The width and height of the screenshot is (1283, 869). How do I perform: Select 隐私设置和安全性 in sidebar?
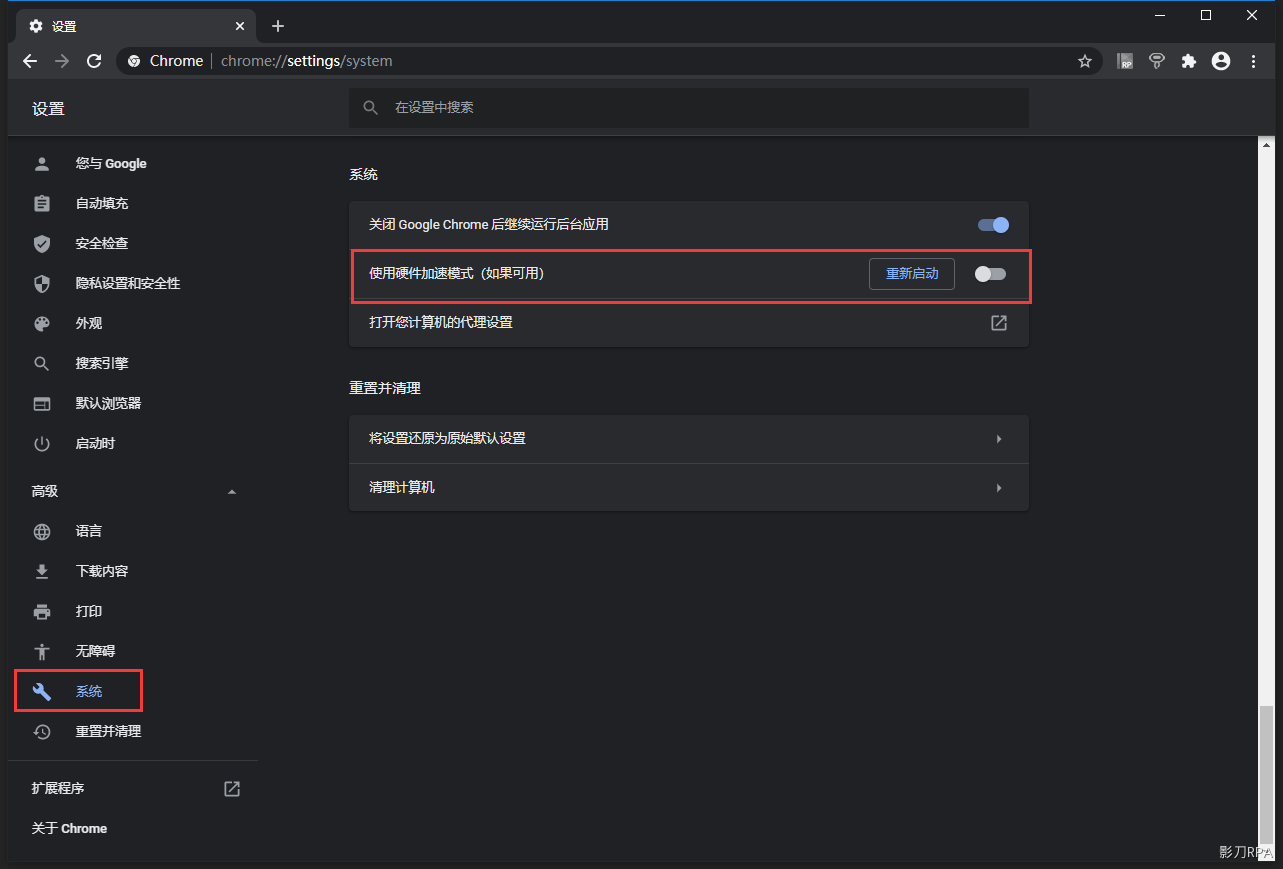click(x=127, y=284)
